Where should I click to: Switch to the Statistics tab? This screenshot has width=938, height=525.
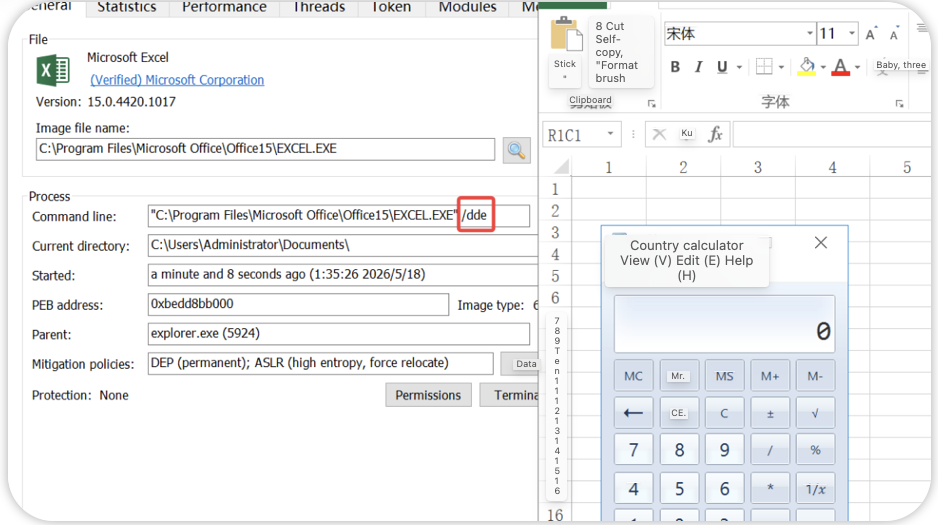click(127, 7)
